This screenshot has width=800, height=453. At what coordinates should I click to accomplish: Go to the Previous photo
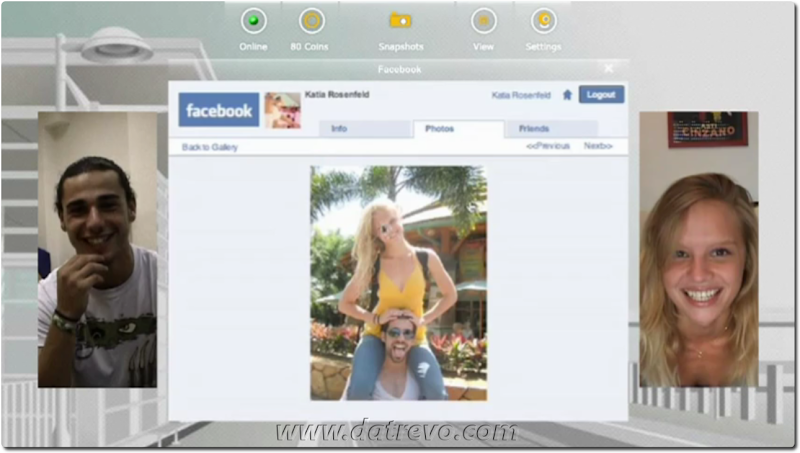[x=548, y=146]
